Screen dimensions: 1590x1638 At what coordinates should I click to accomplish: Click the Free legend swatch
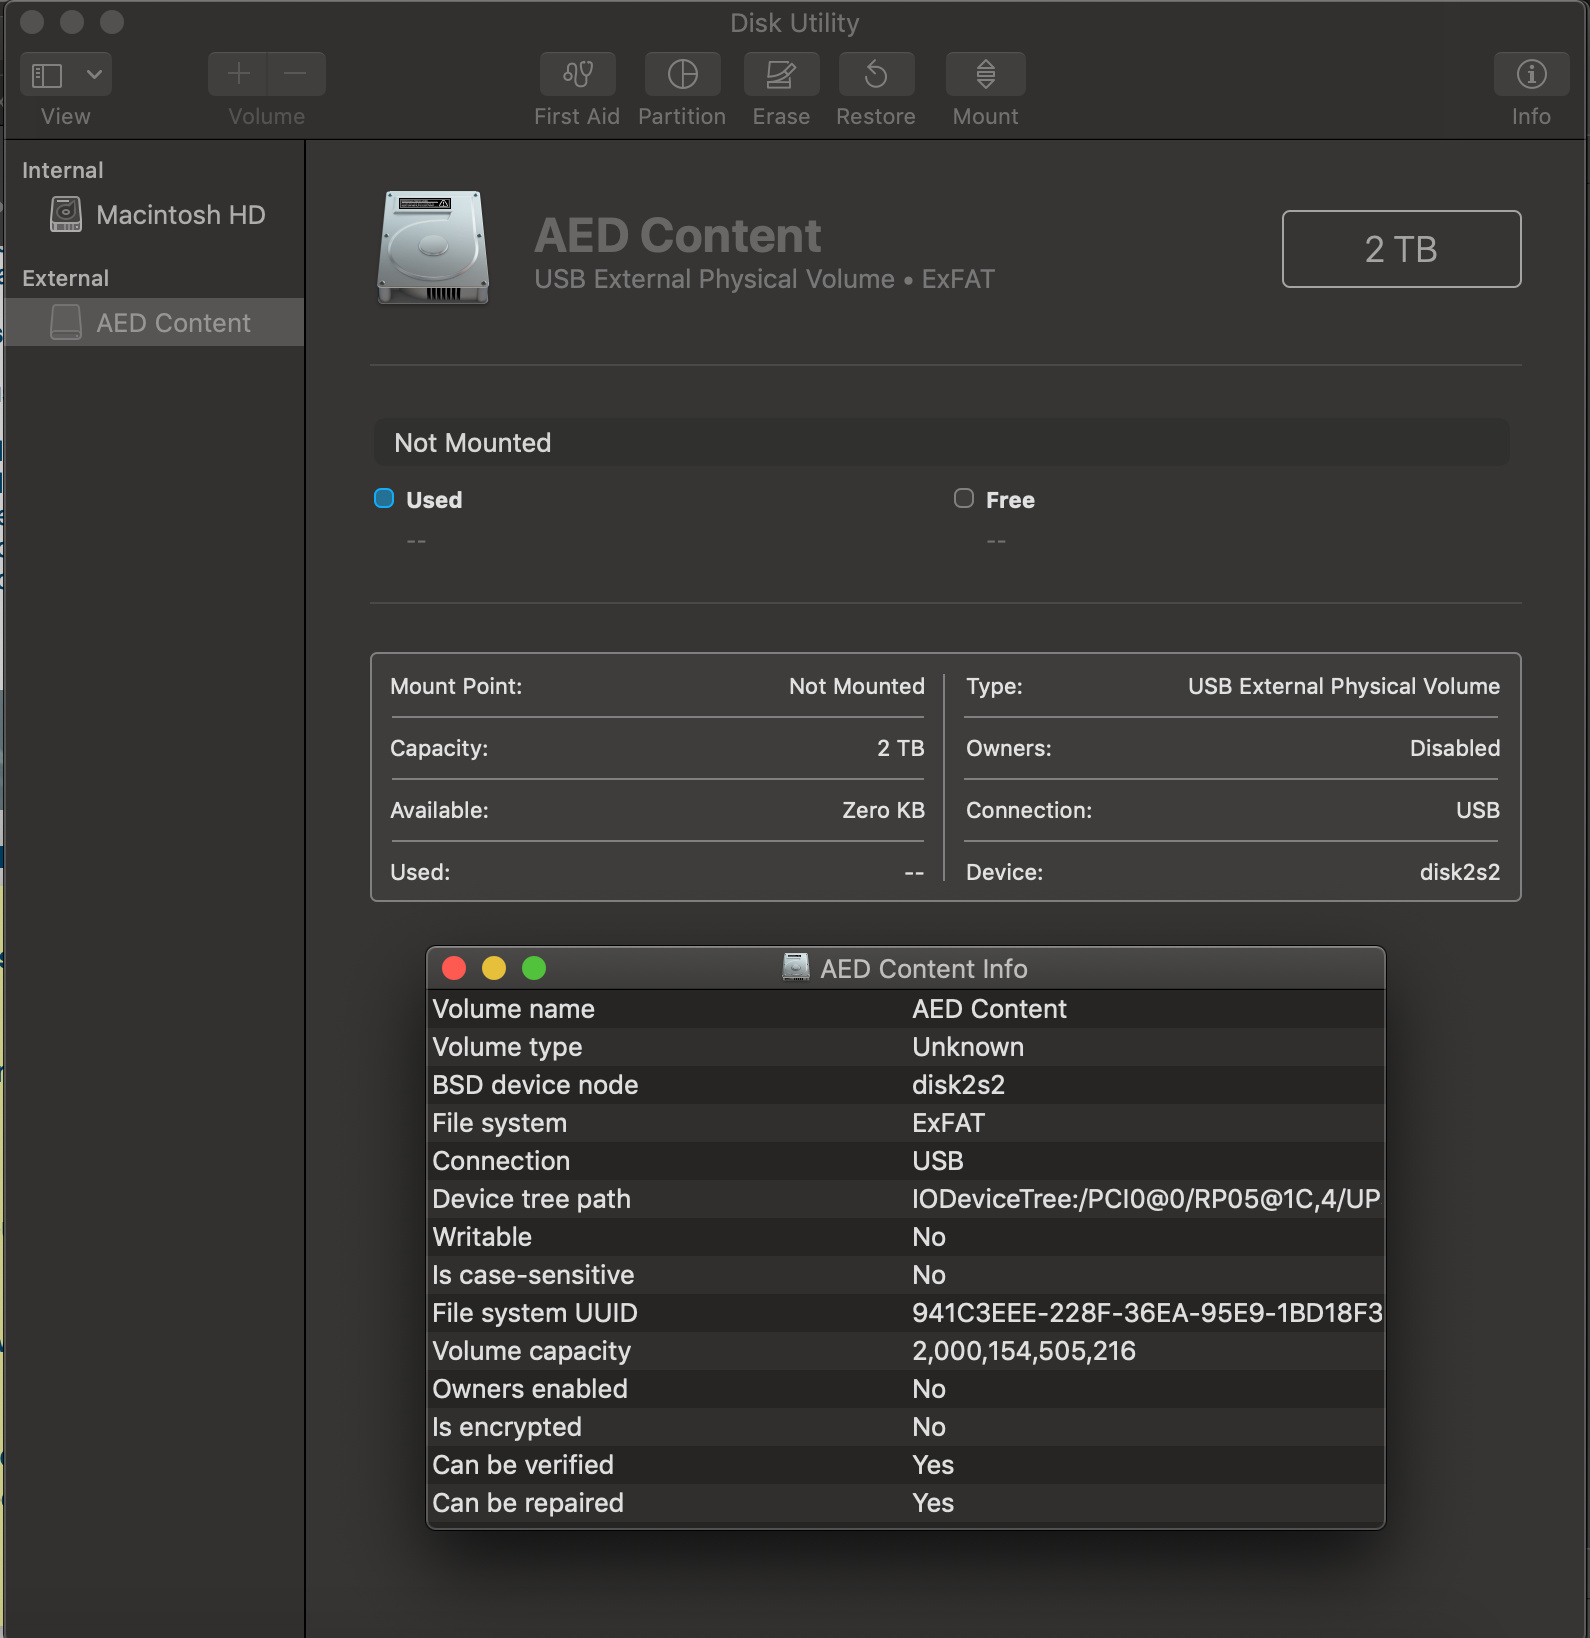(964, 498)
